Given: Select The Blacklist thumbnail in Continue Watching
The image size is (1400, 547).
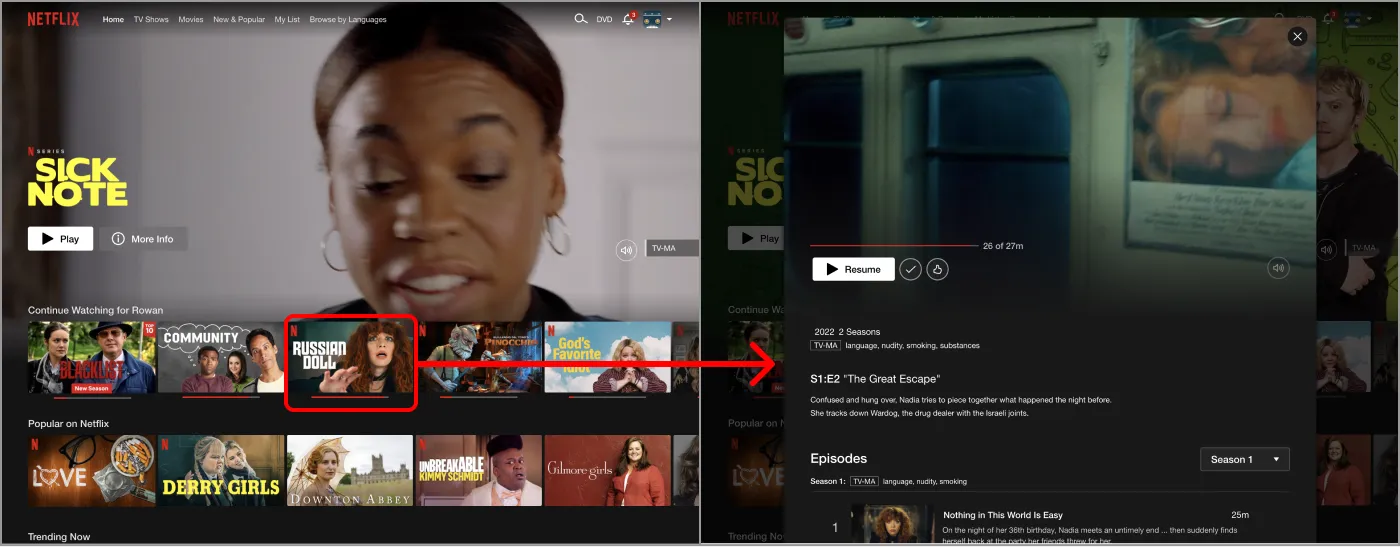Looking at the screenshot, I should tap(92, 357).
